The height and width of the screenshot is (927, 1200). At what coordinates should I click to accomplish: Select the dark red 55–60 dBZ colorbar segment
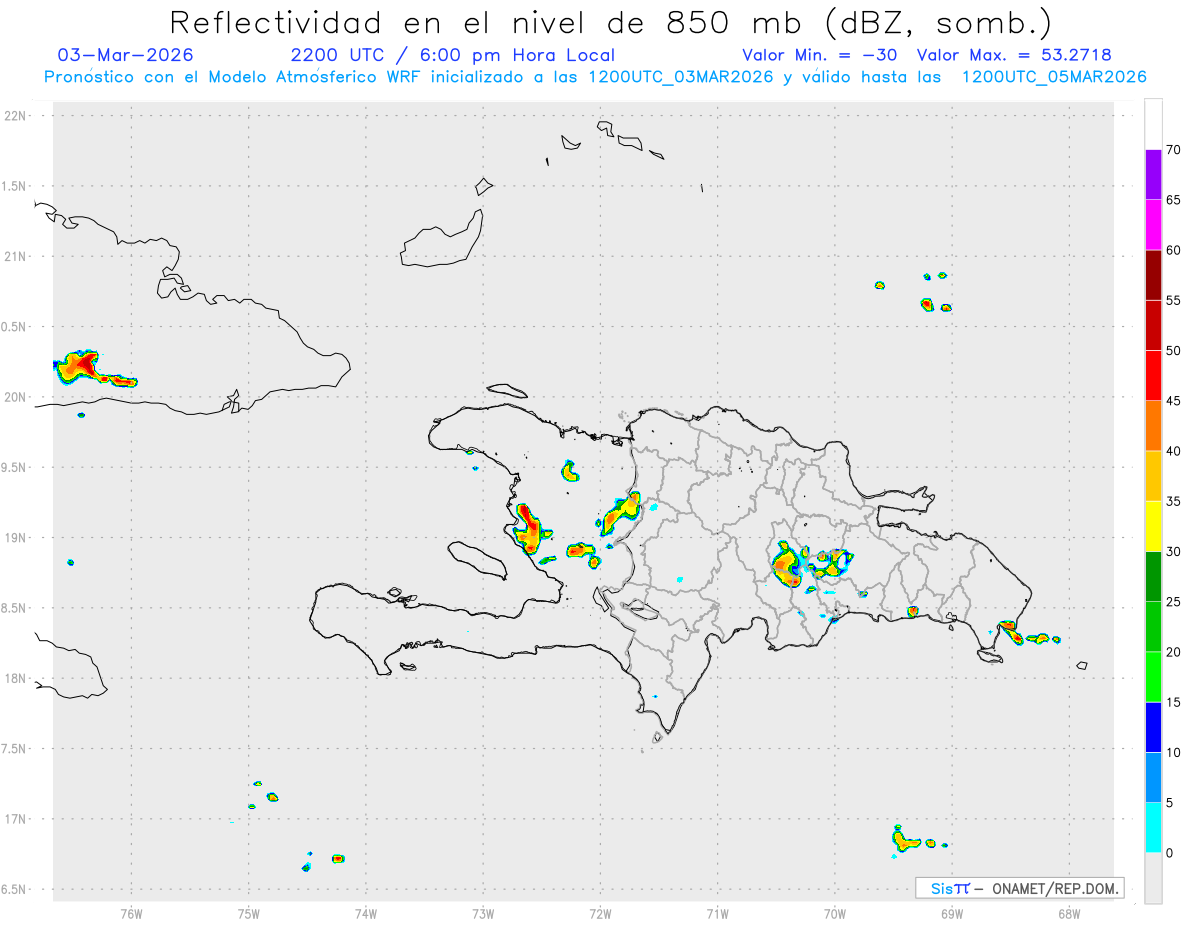pos(1153,275)
